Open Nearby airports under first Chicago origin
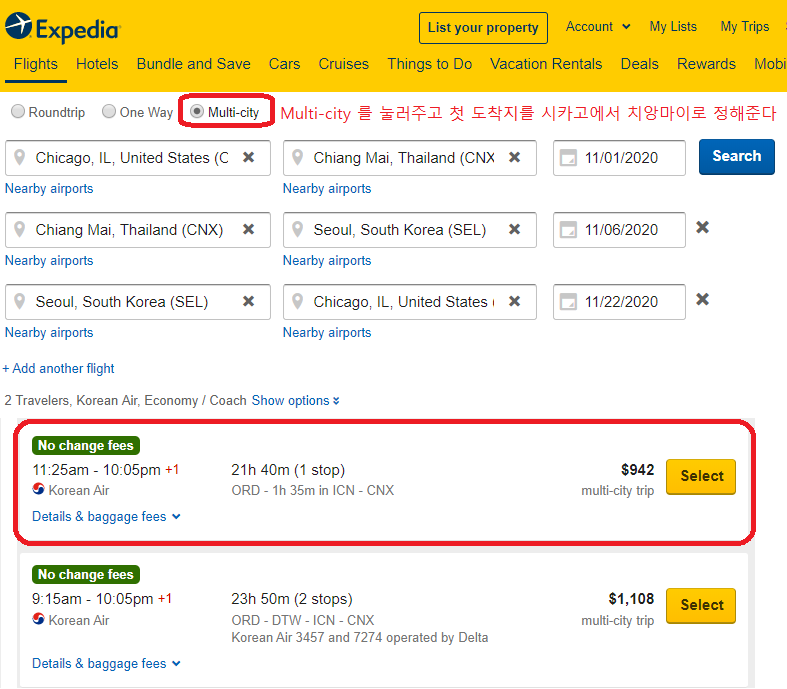Image resolution: width=787 pixels, height=689 pixels. click(49, 189)
